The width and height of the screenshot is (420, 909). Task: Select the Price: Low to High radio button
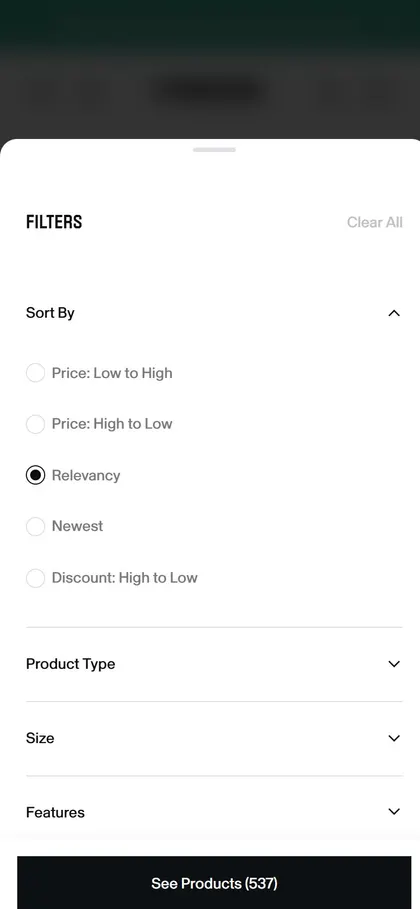35,373
